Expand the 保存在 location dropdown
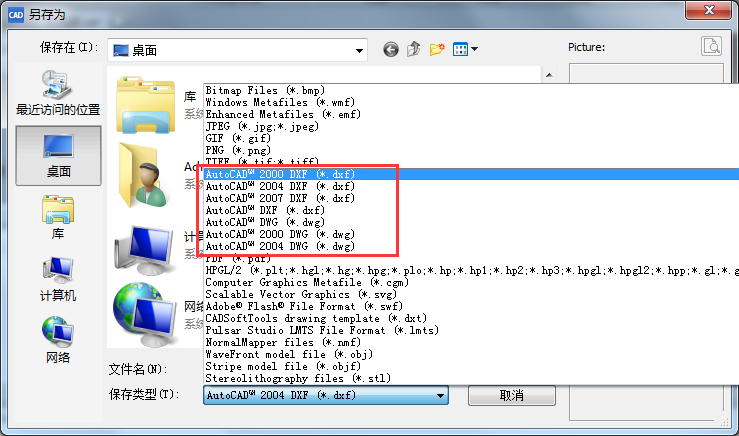This screenshot has width=739, height=436. point(359,50)
